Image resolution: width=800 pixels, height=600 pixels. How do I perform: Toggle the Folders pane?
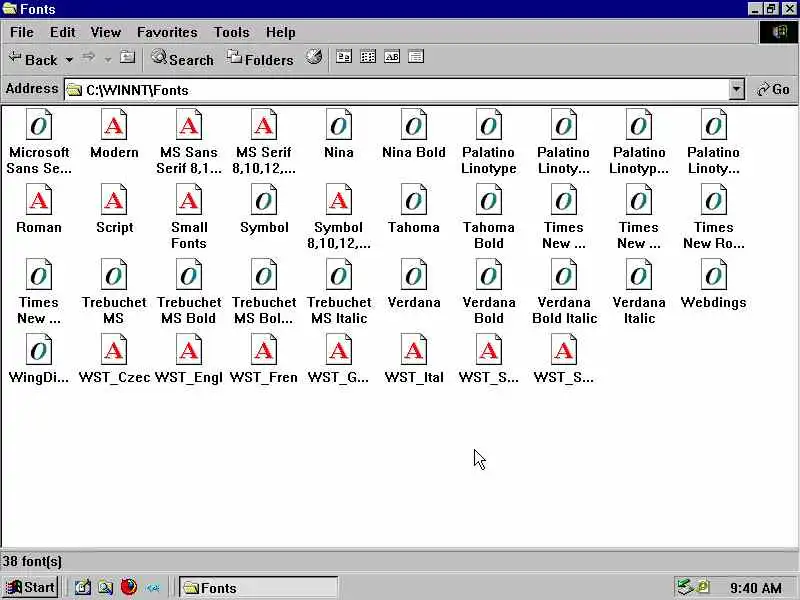[260, 59]
